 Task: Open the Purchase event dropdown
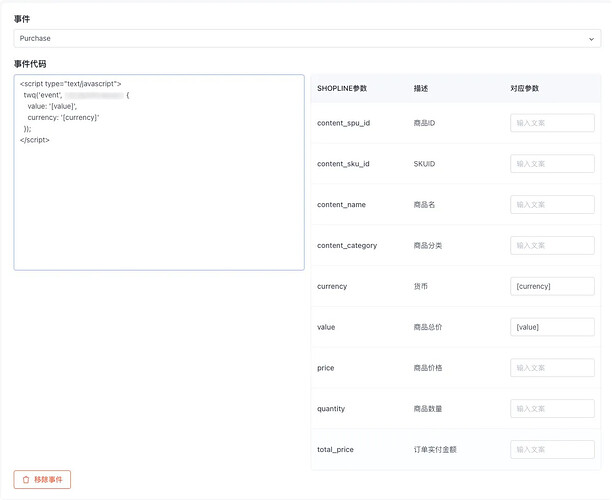pyautogui.click(x=300, y=38)
